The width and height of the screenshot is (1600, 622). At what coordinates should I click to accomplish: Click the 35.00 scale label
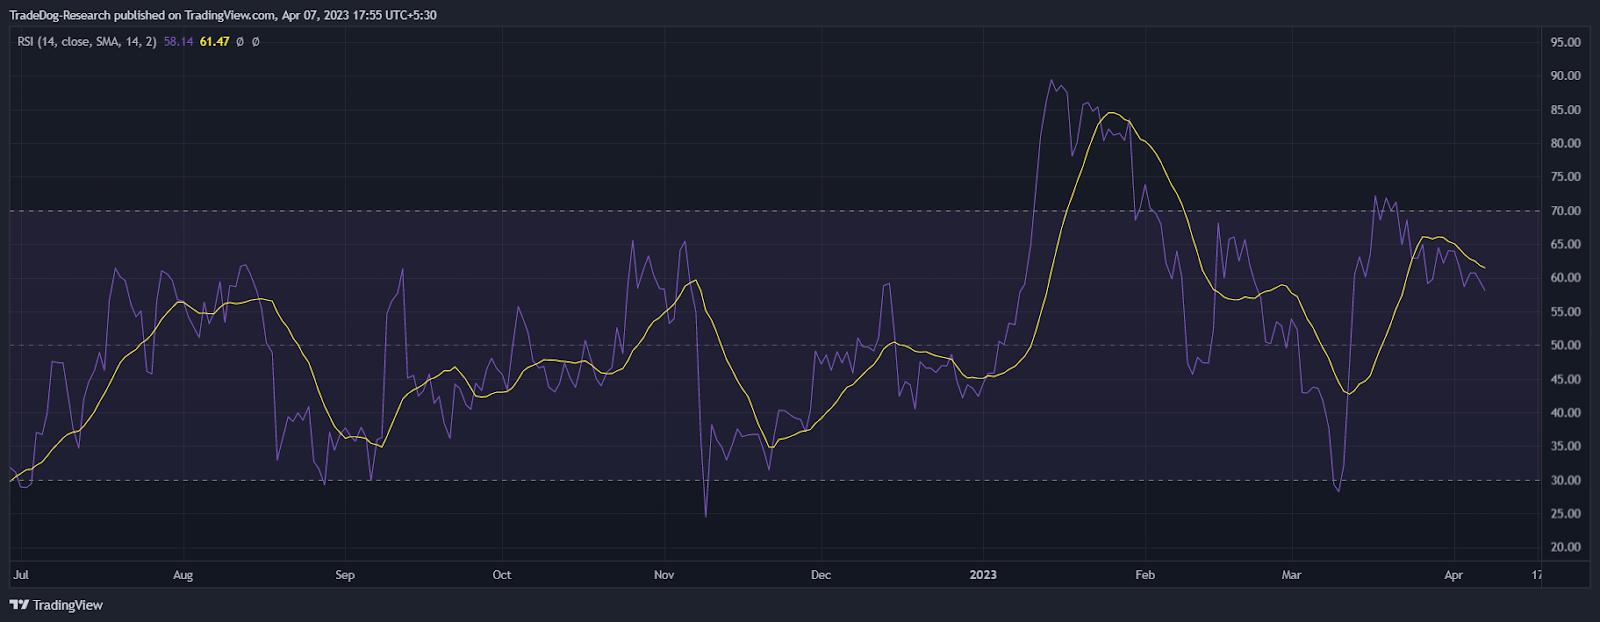(x=1565, y=446)
